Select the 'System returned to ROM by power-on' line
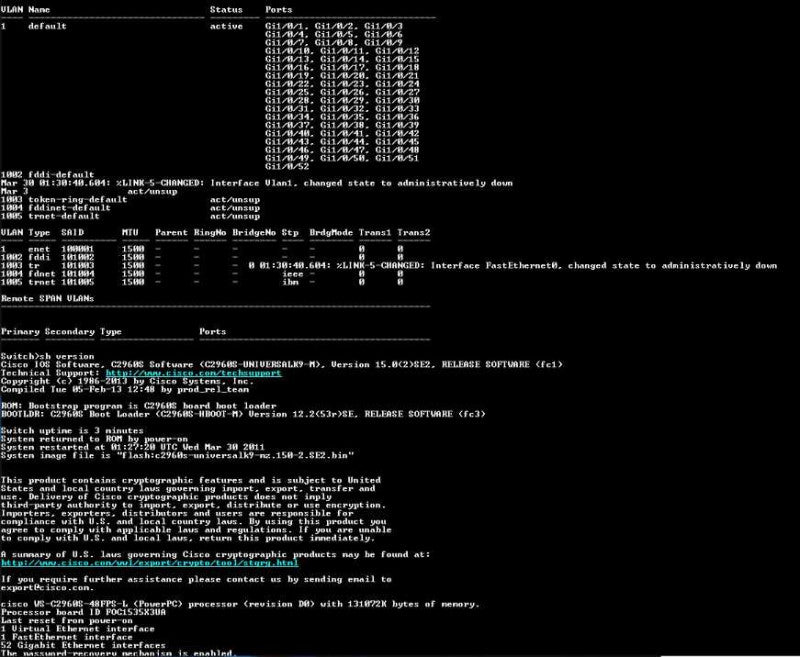Screen dimensions: 800x657 [x=94, y=439]
